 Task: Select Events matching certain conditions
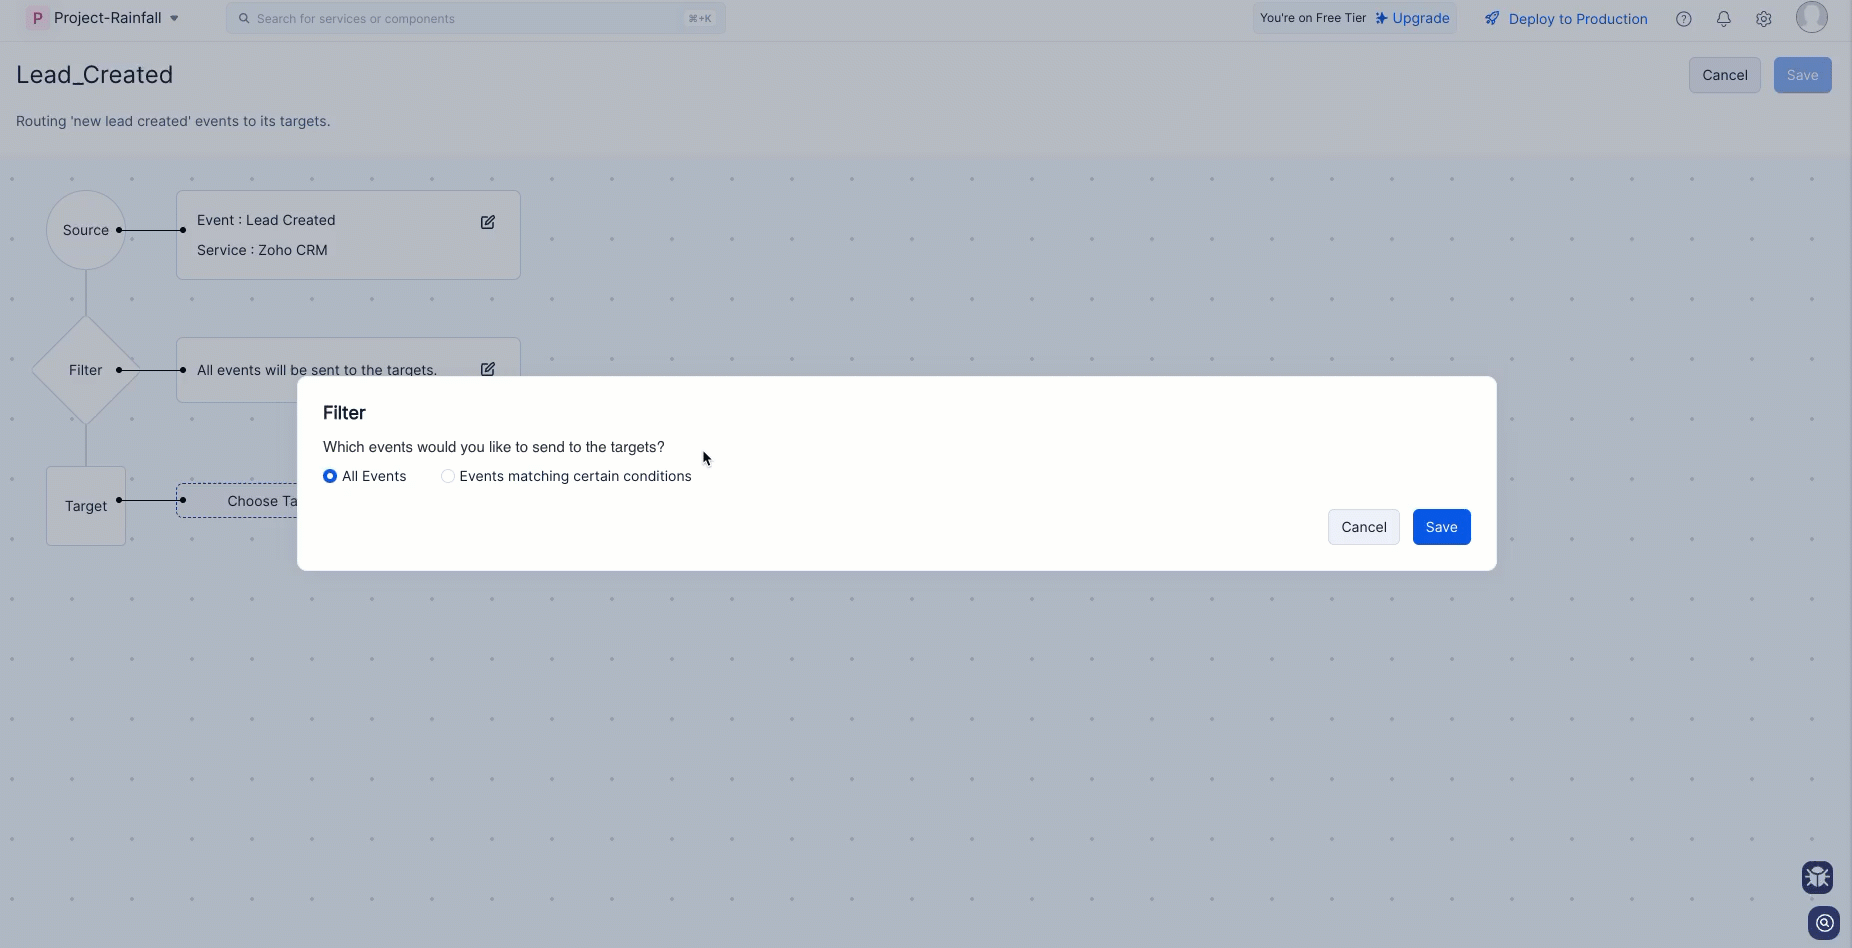[448, 476]
